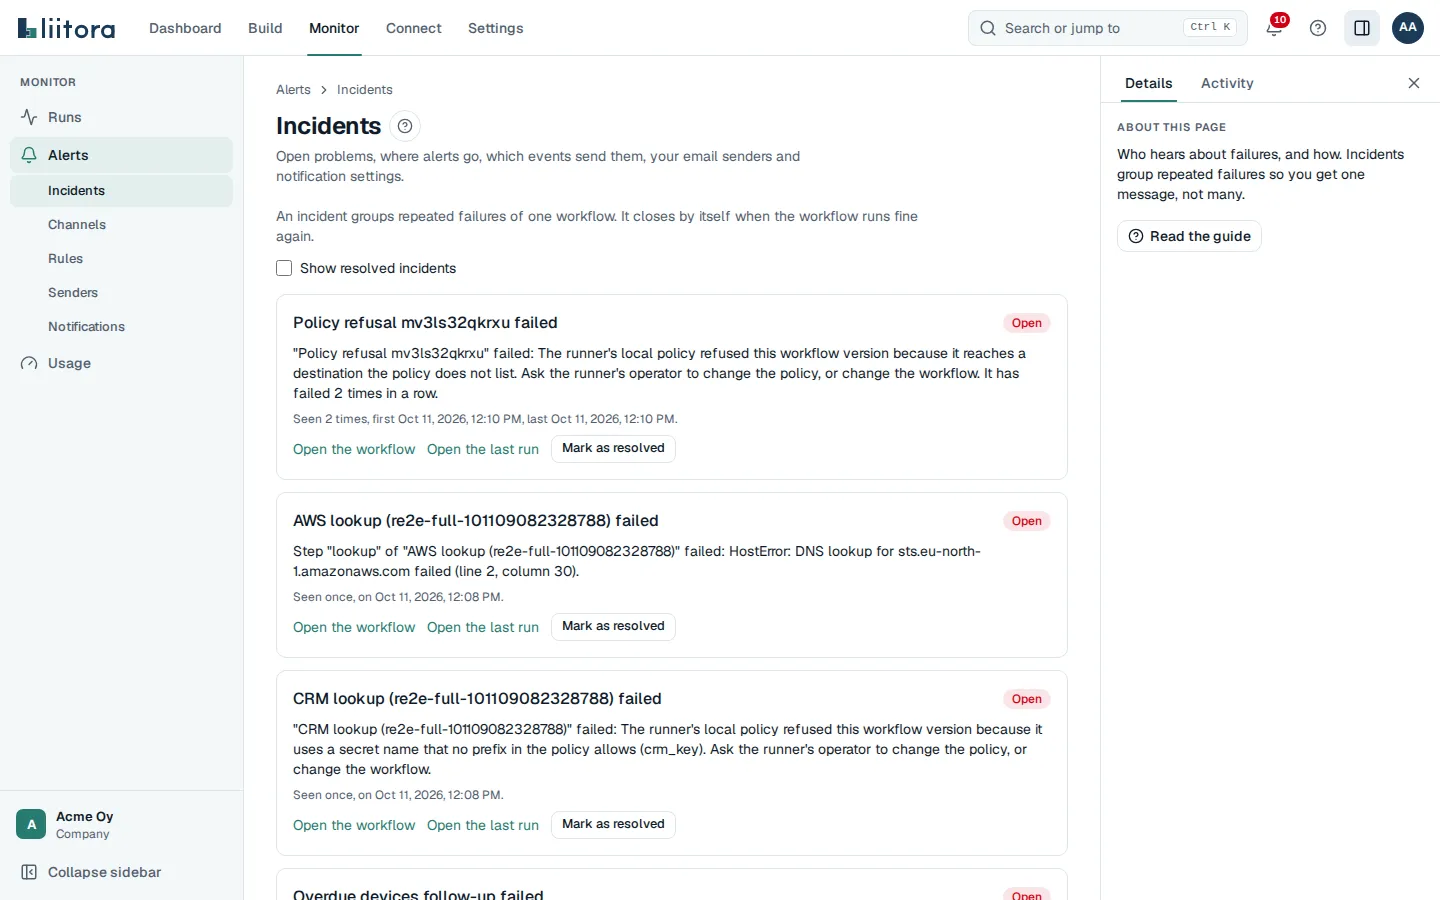The width and height of the screenshot is (1440, 900).
Task: Click the Alerts breadcrumb link
Action: tap(293, 90)
